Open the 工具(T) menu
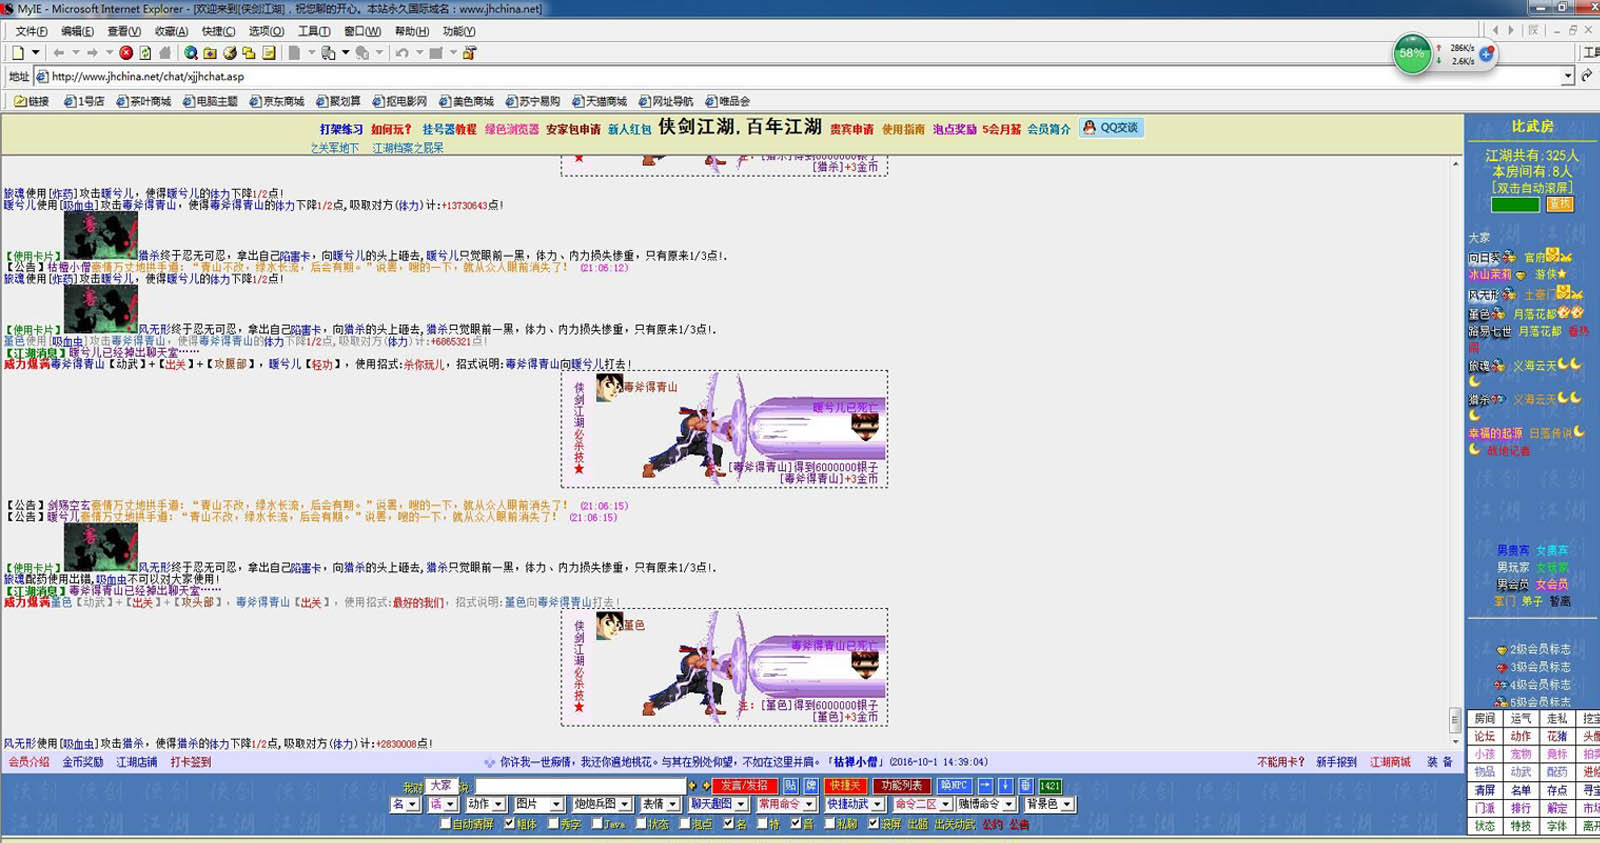This screenshot has height=843, width=1600. 314,31
